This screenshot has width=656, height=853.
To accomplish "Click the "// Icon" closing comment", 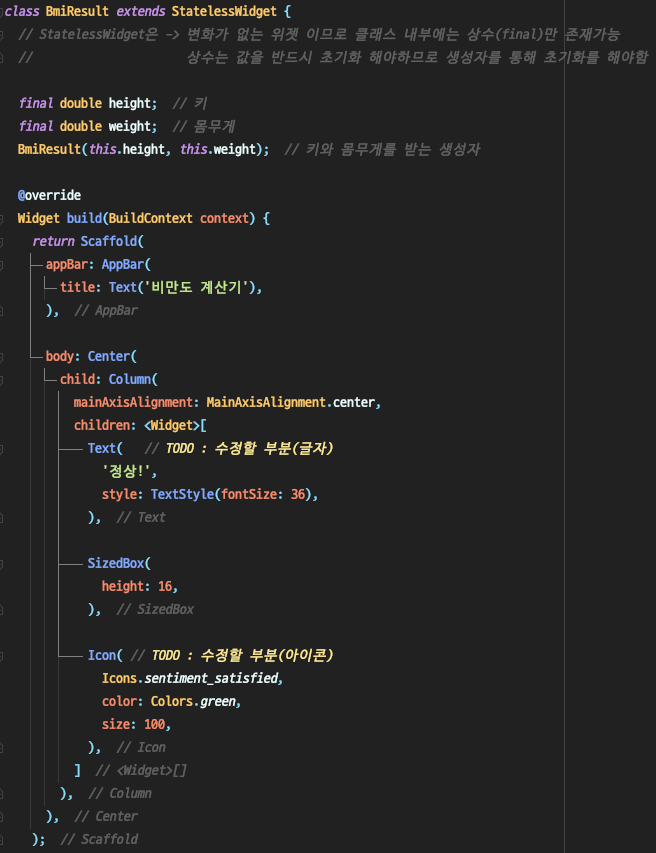I will (x=140, y=747).
